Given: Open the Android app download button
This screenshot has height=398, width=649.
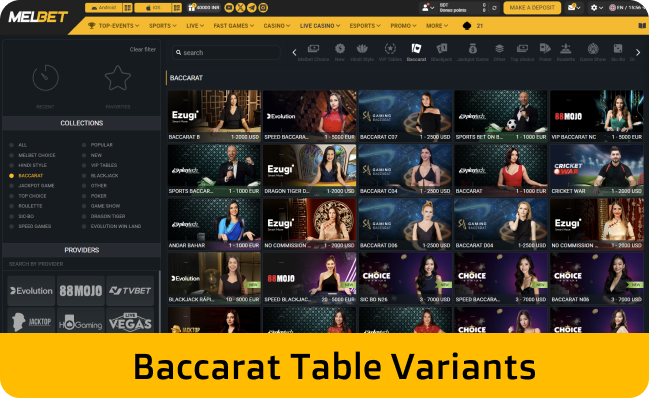Looking at the screenshot, I should tap(103, 7).
